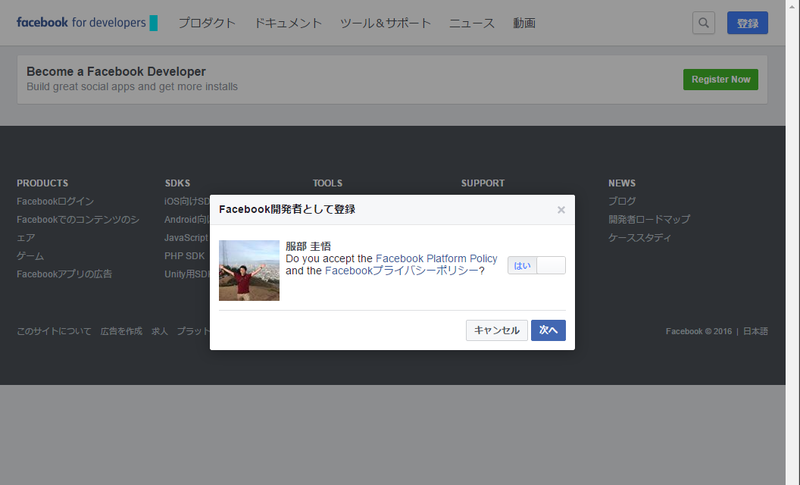Open the 開発者ロードマップ link
Image resolution: width=800 pixels, height=485 pixels.
(x=649, y=220)
